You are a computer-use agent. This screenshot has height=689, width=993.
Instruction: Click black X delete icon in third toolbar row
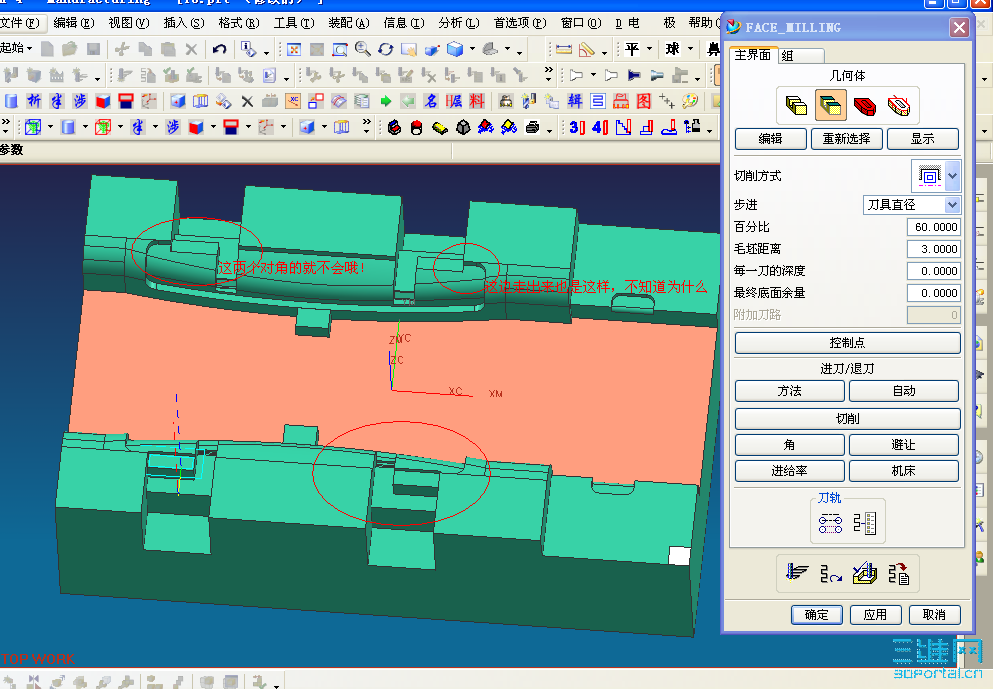247,101
